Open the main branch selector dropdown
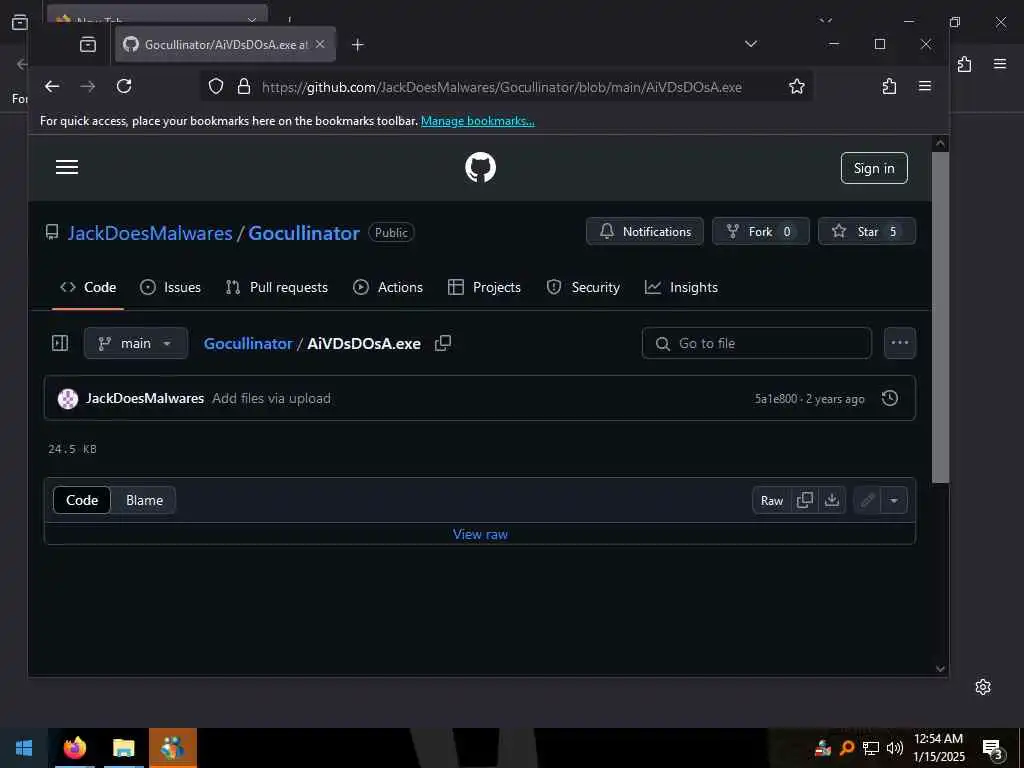 pos(136,343)
